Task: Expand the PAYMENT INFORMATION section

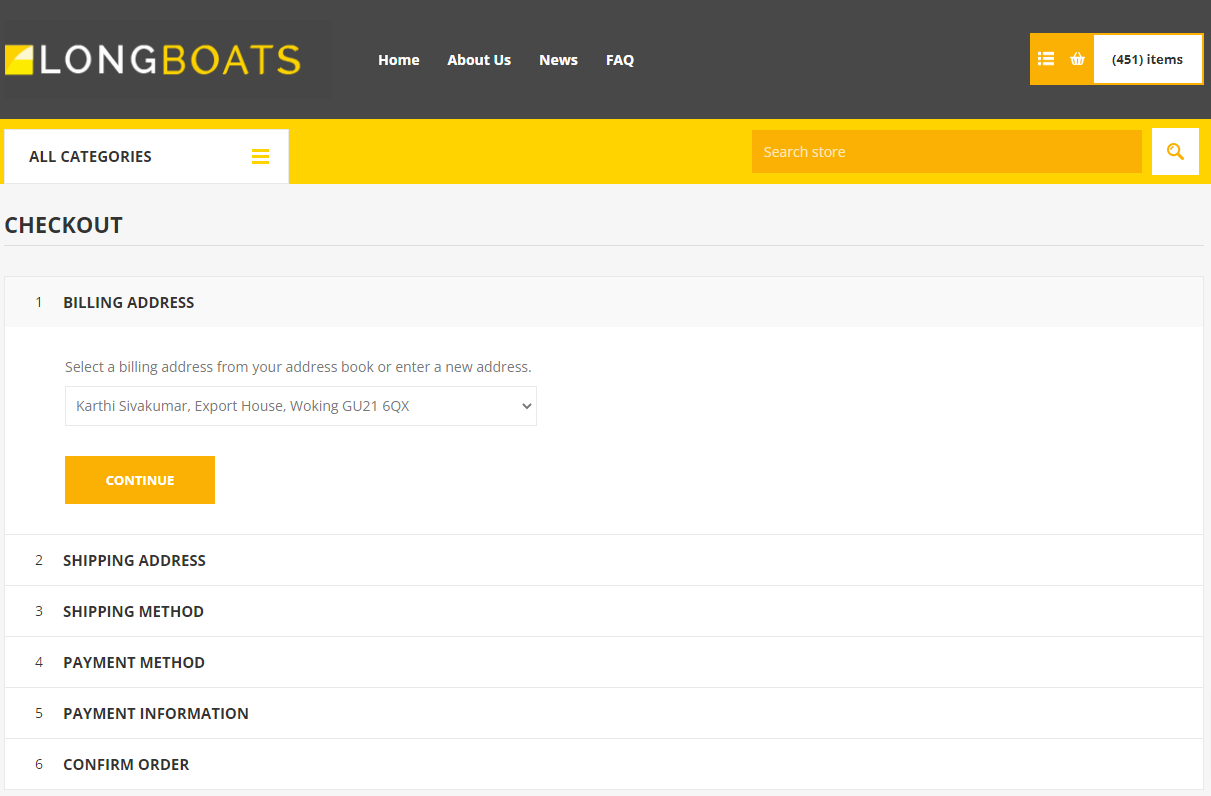Action: (x=156, y=713)
